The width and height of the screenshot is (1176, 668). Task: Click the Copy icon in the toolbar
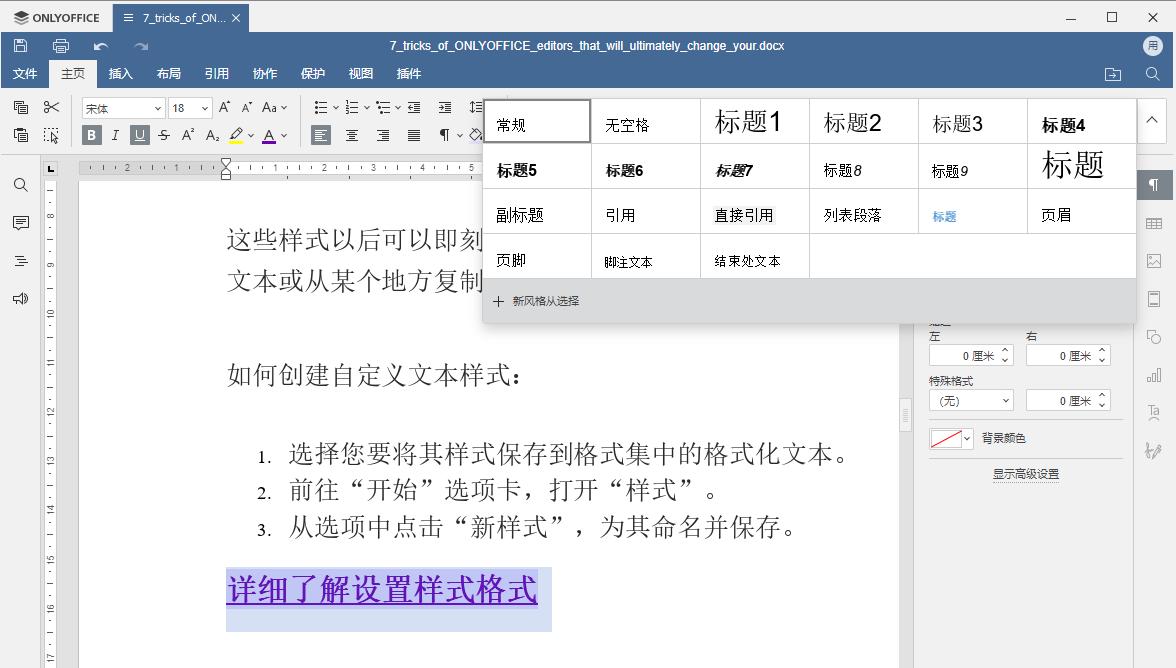[x=20, y=107]
